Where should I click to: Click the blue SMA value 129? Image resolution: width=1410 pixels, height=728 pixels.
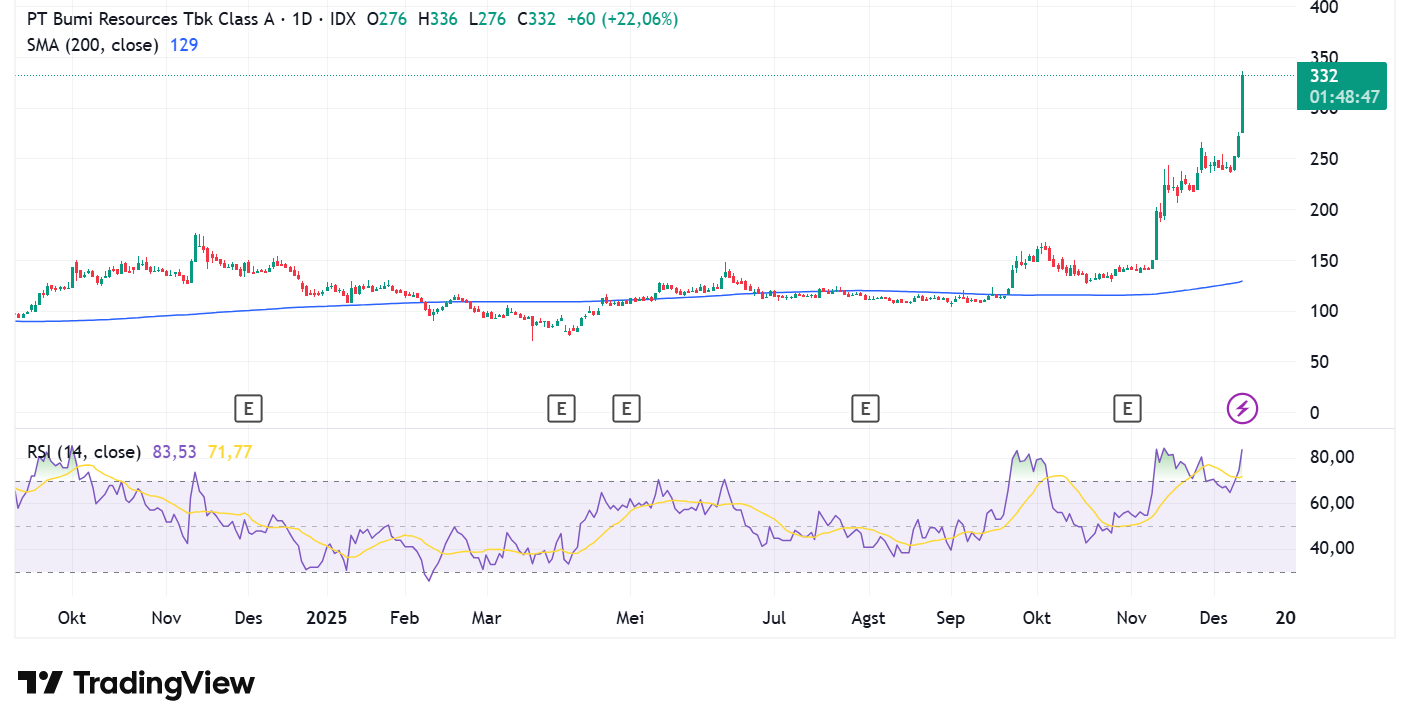[184, 45]
